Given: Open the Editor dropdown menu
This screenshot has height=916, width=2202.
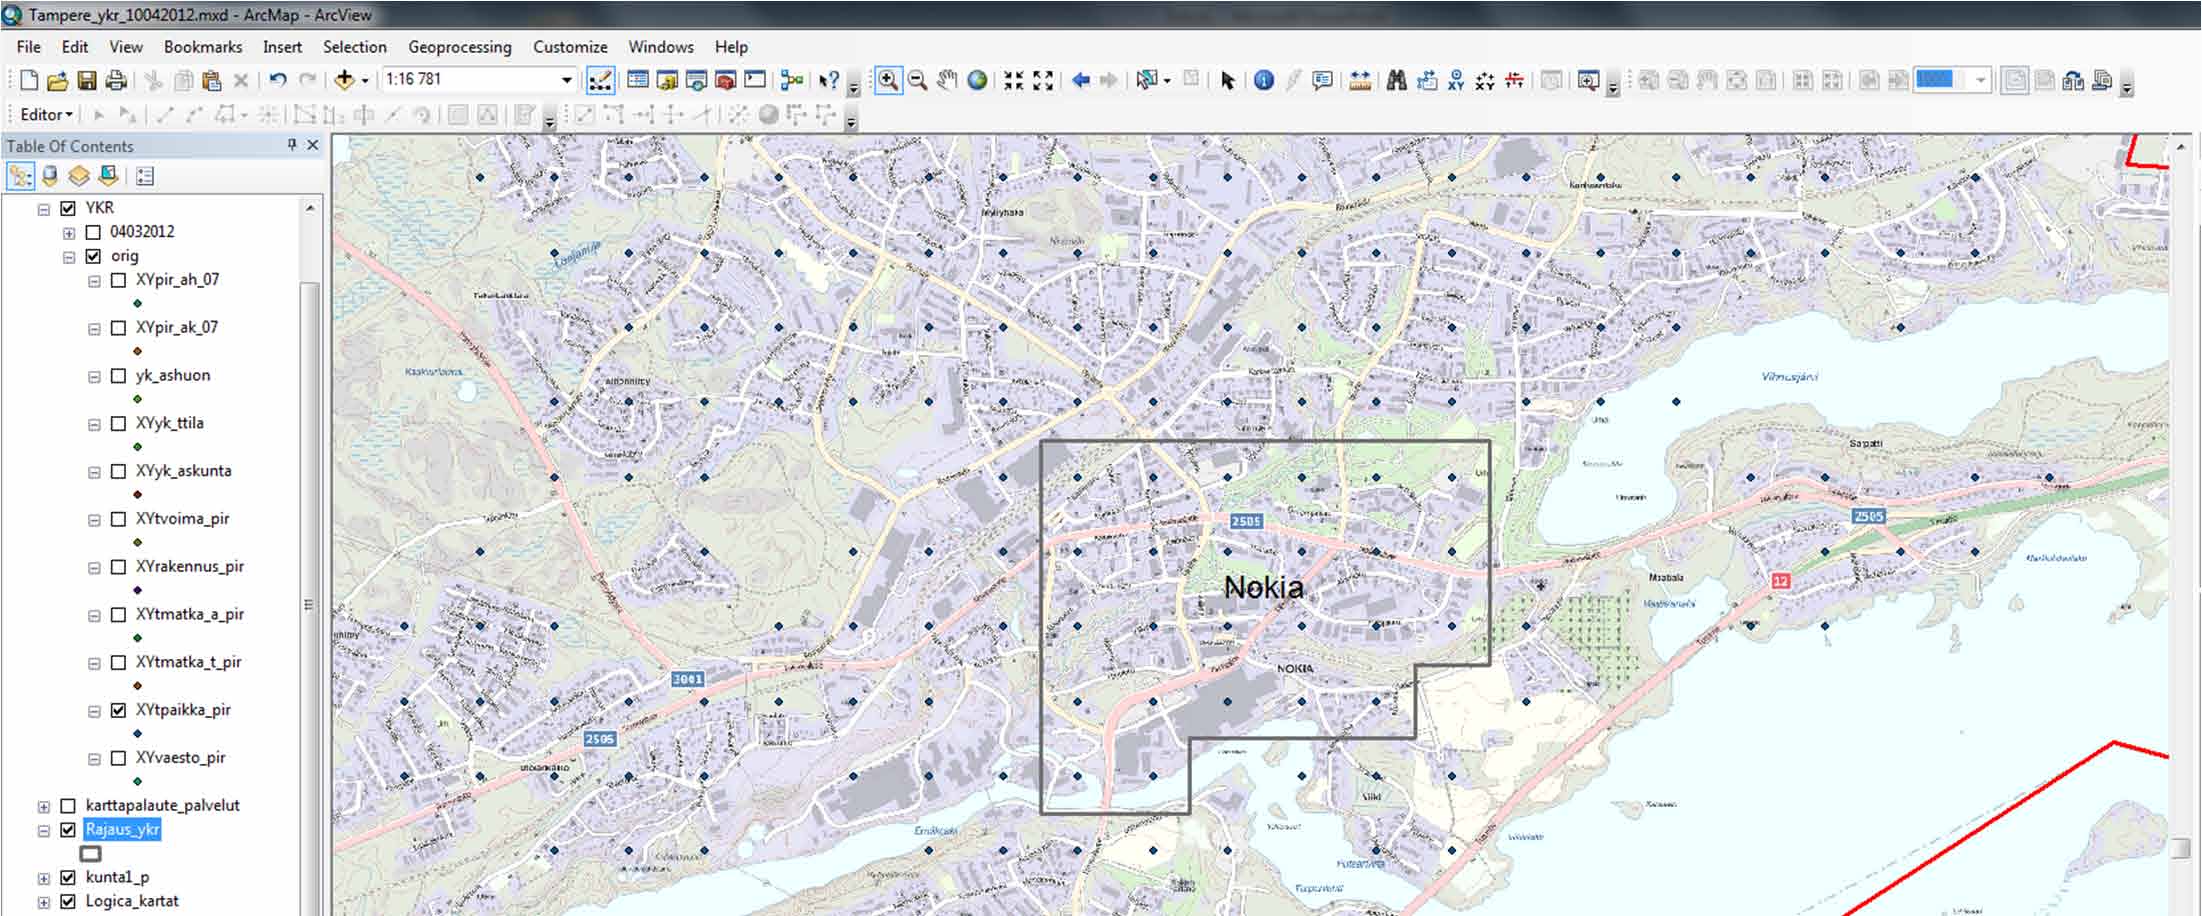Looking at the screenshot, I should tap(47, 115).
